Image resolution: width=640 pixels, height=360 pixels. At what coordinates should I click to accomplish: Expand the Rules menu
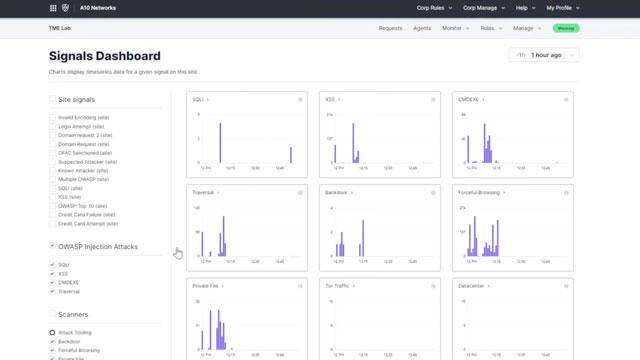(x=491, y=28)
